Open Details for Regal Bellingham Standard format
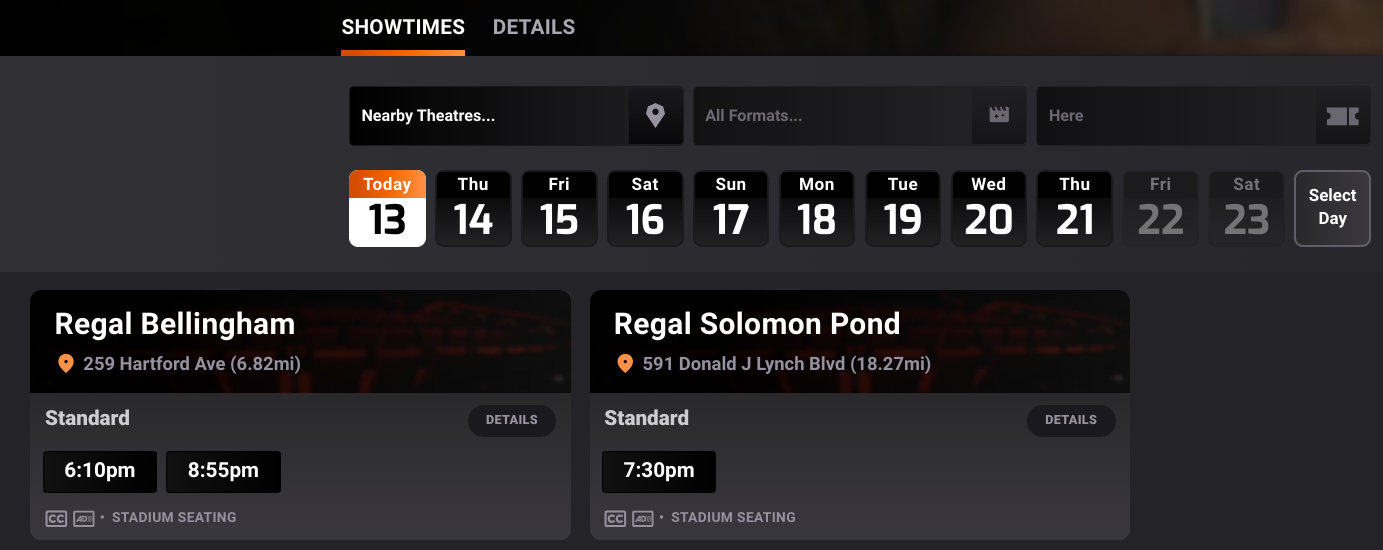 512,420
